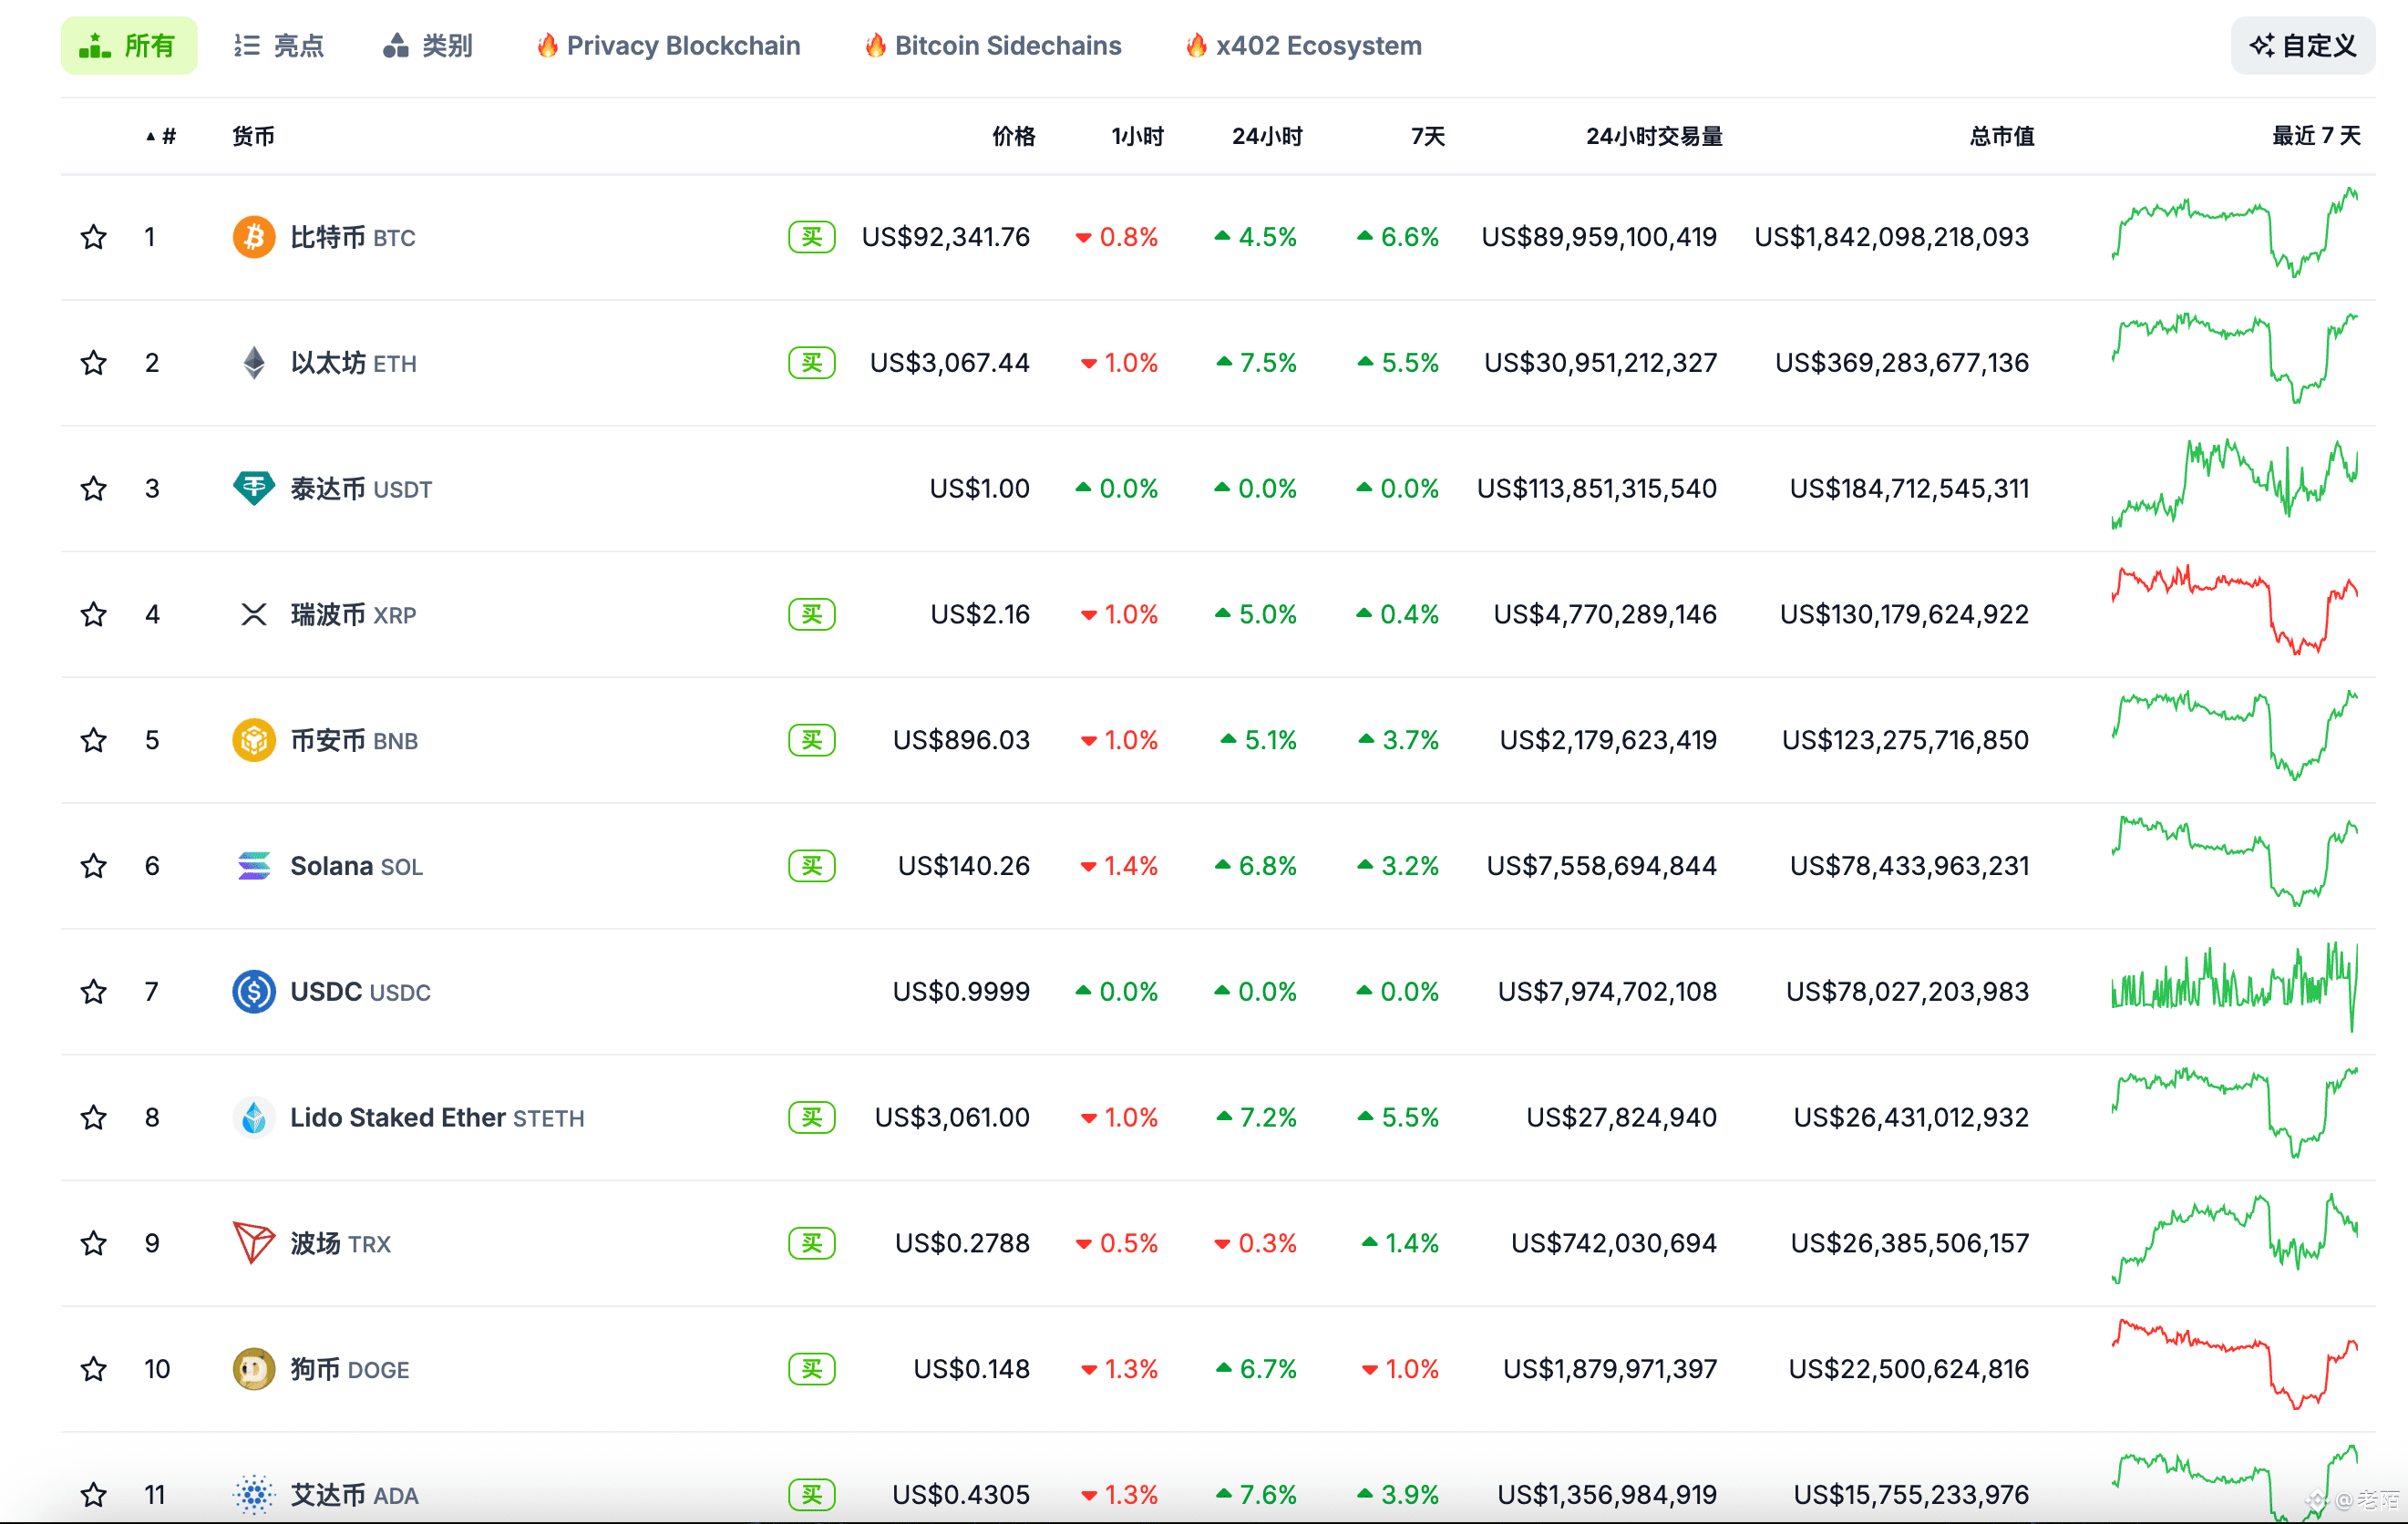The height and width of the screenshot is (1524, 2408).
Task: Open the Lido Staked Ether coin link
Action: coord(397,1117)
